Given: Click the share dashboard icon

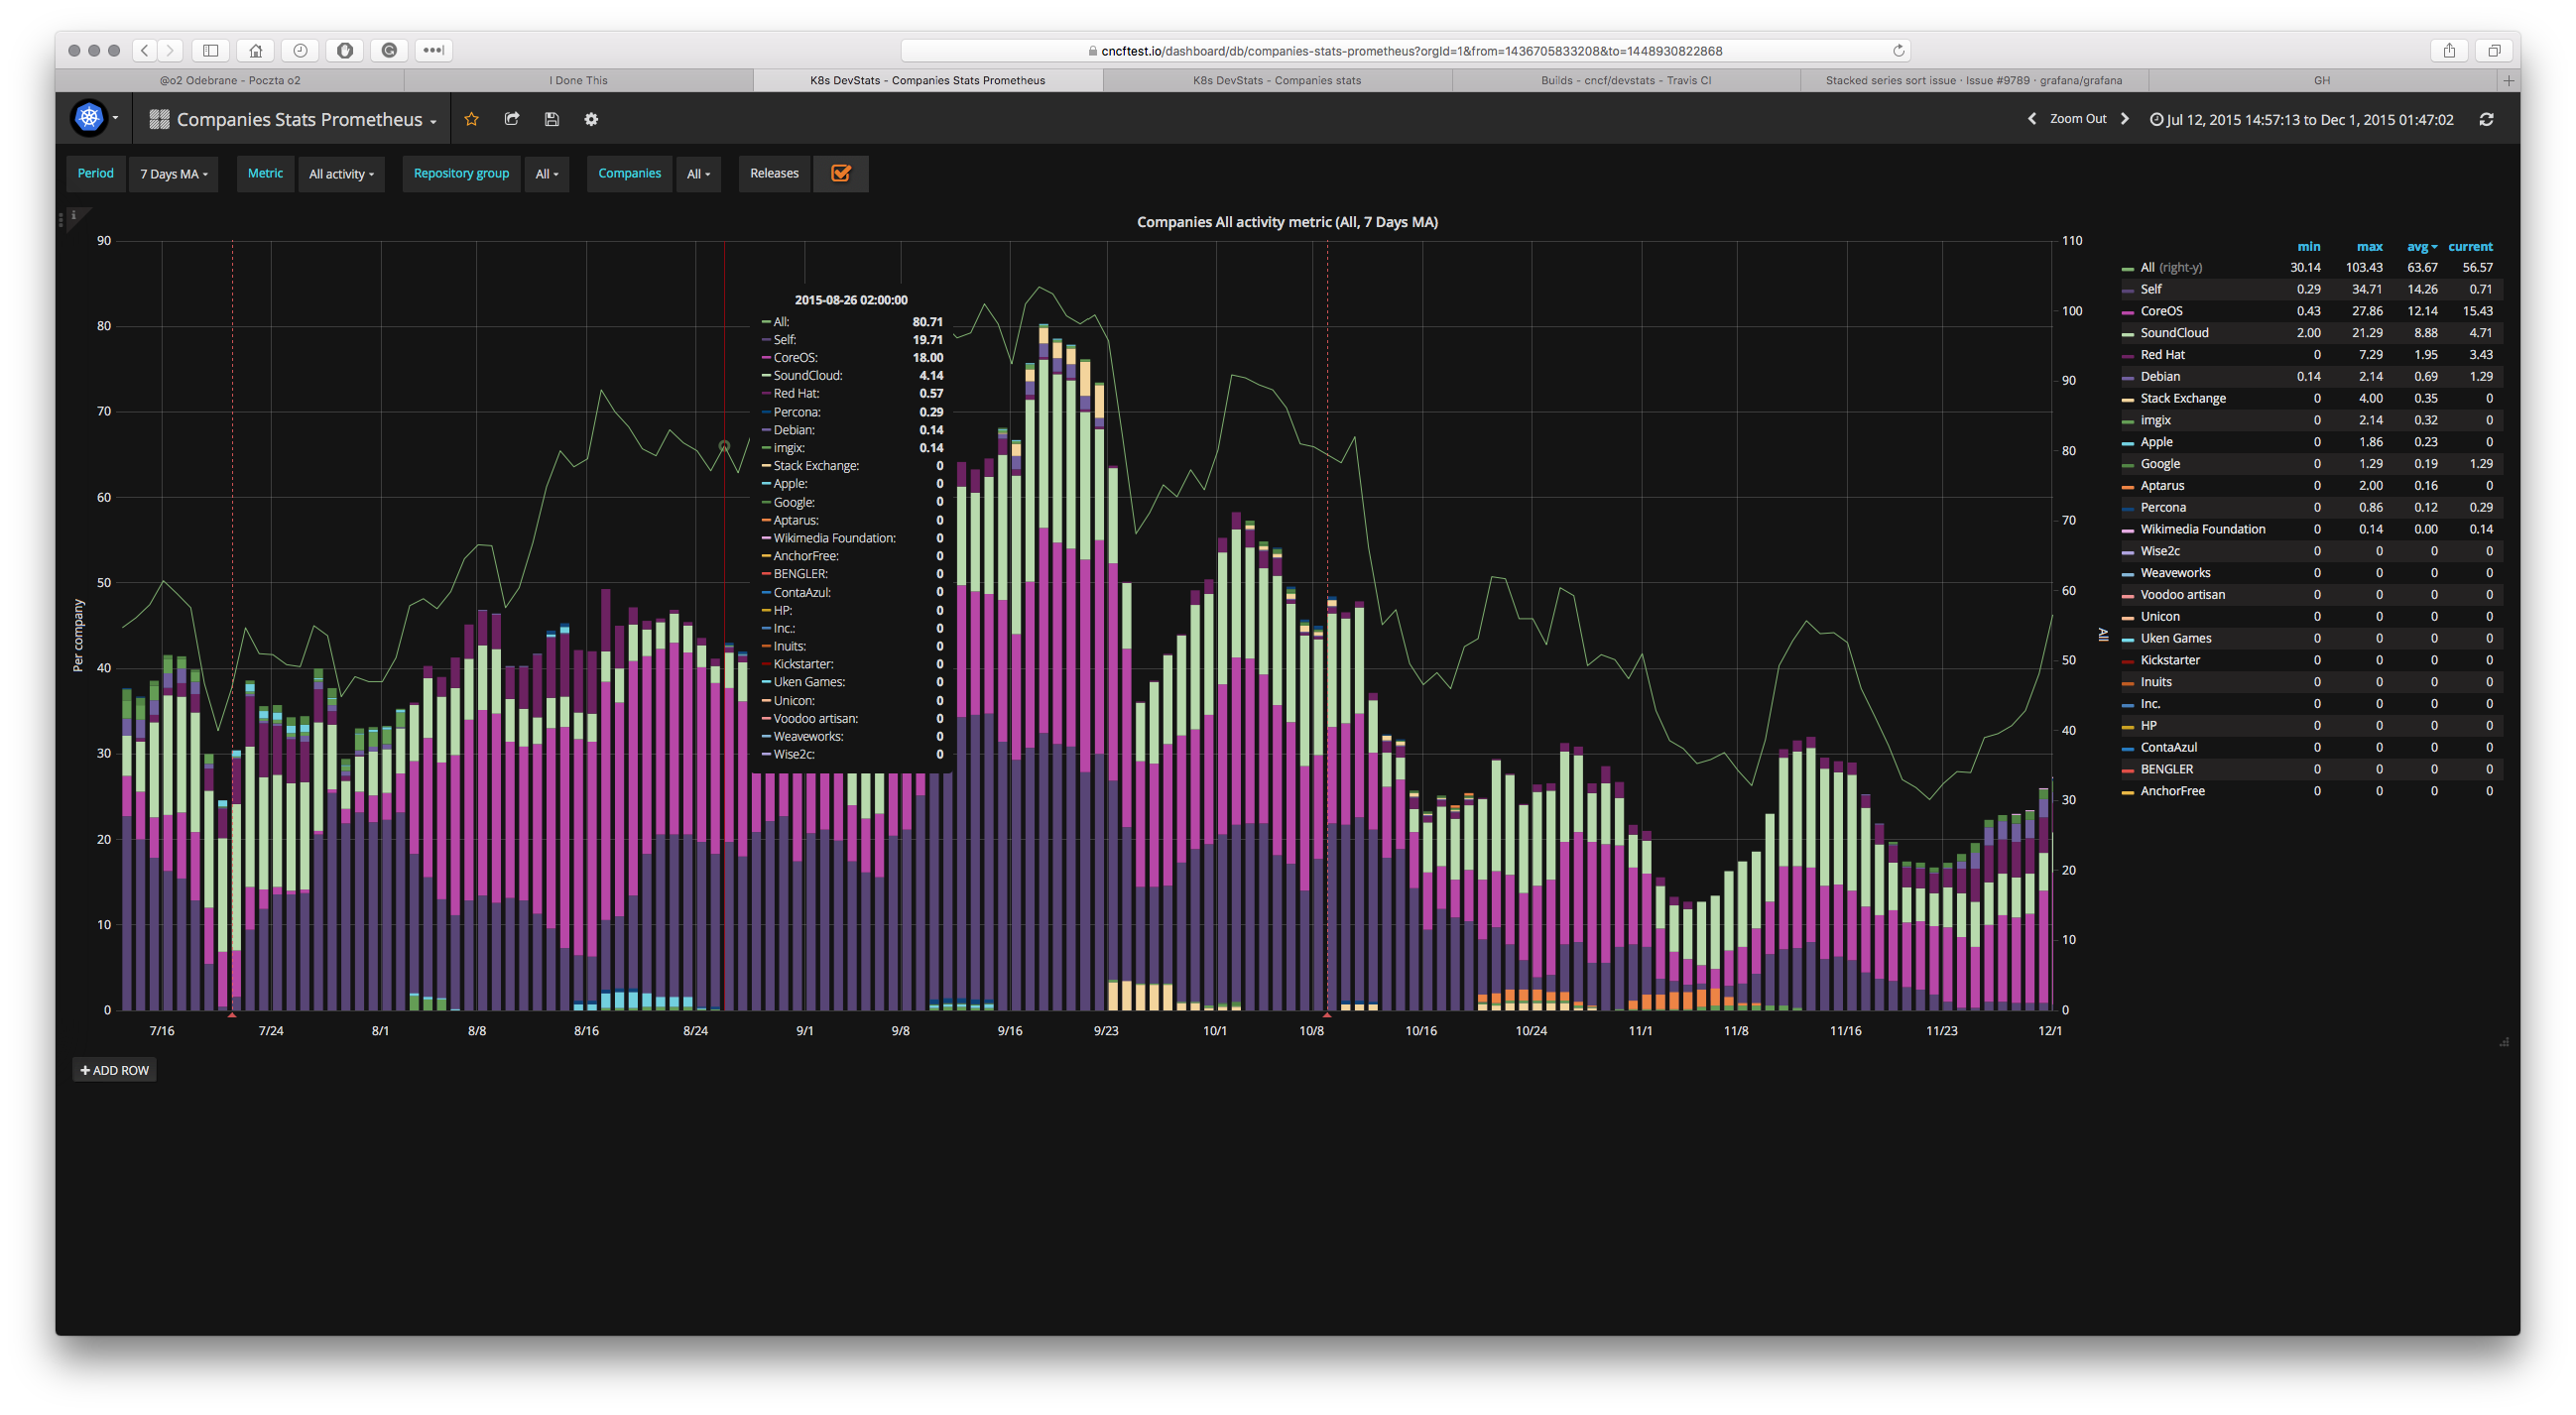Looking at the screenshot, I should click(511, 118).
